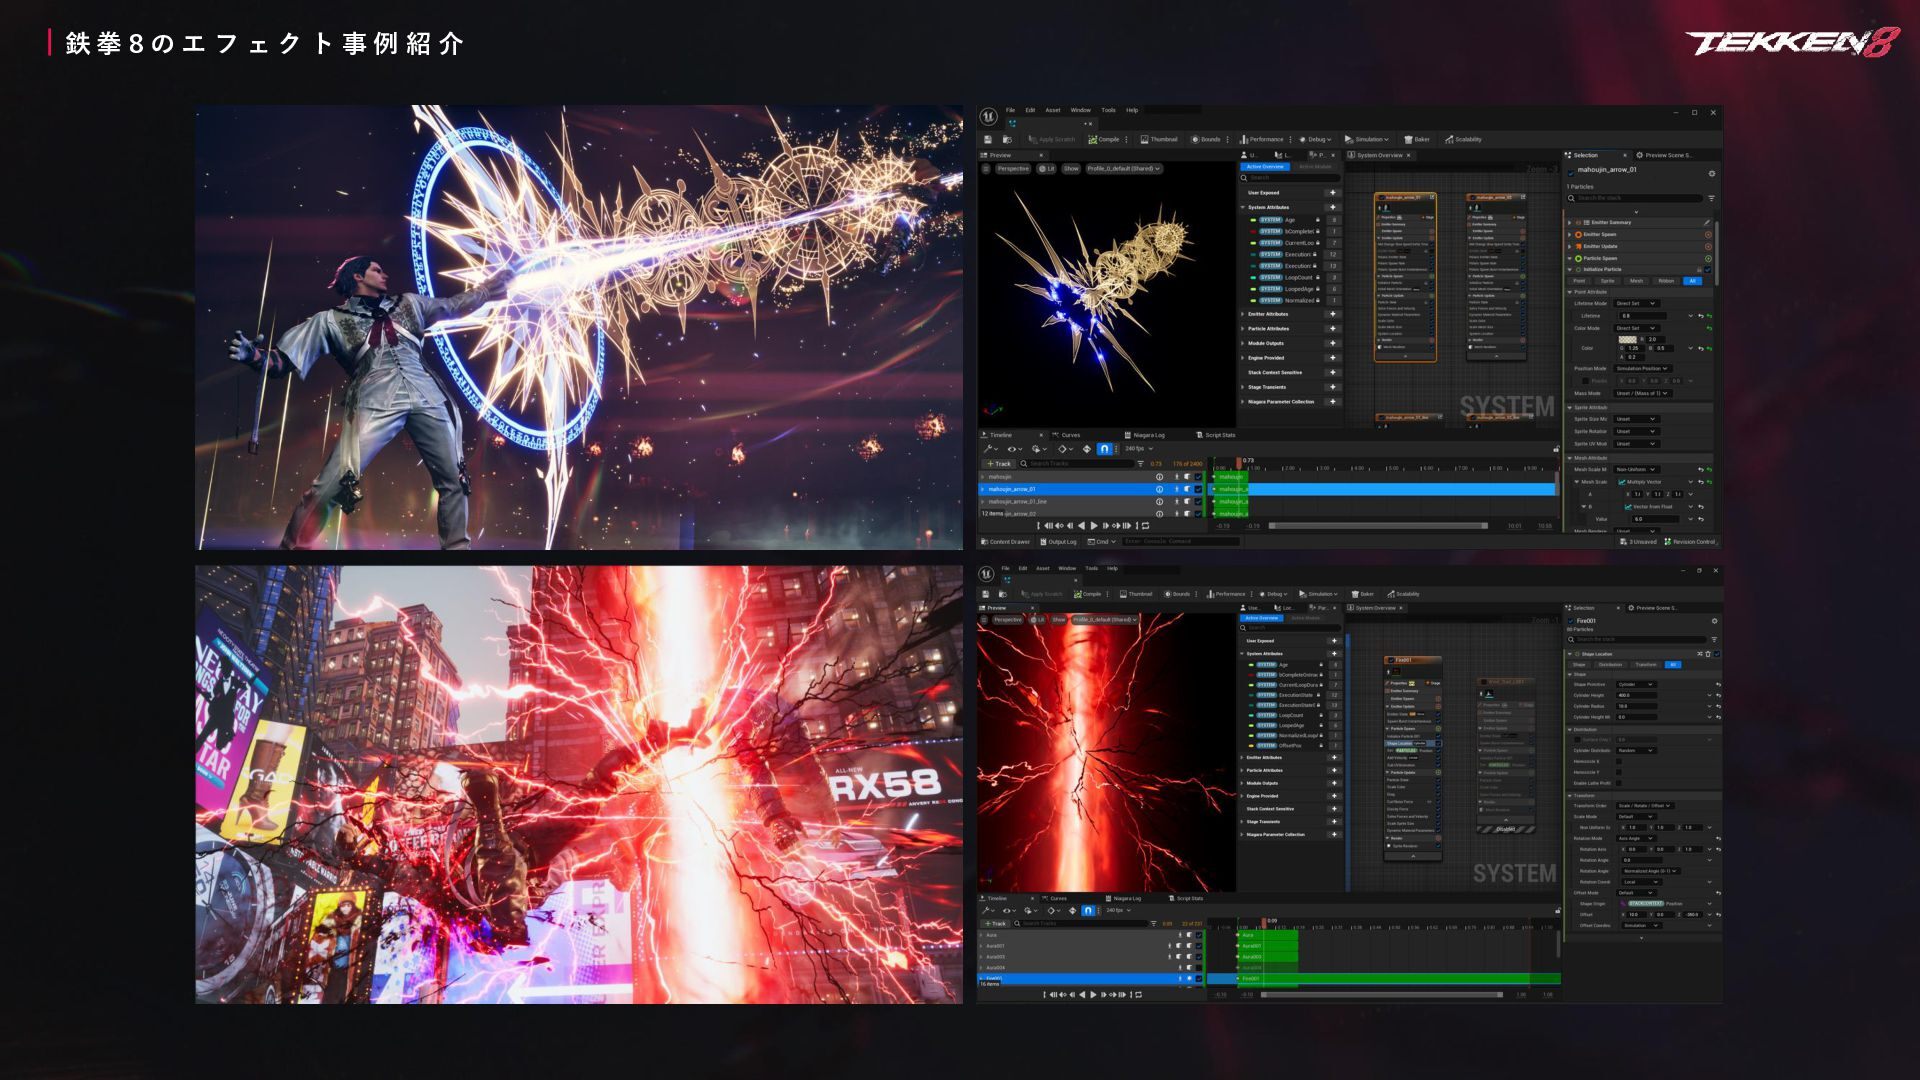Open Profile_0_default dropdown in upper Preview
The height and width of the screenshot is (1080, 1920).
[x=1124, y=169]
